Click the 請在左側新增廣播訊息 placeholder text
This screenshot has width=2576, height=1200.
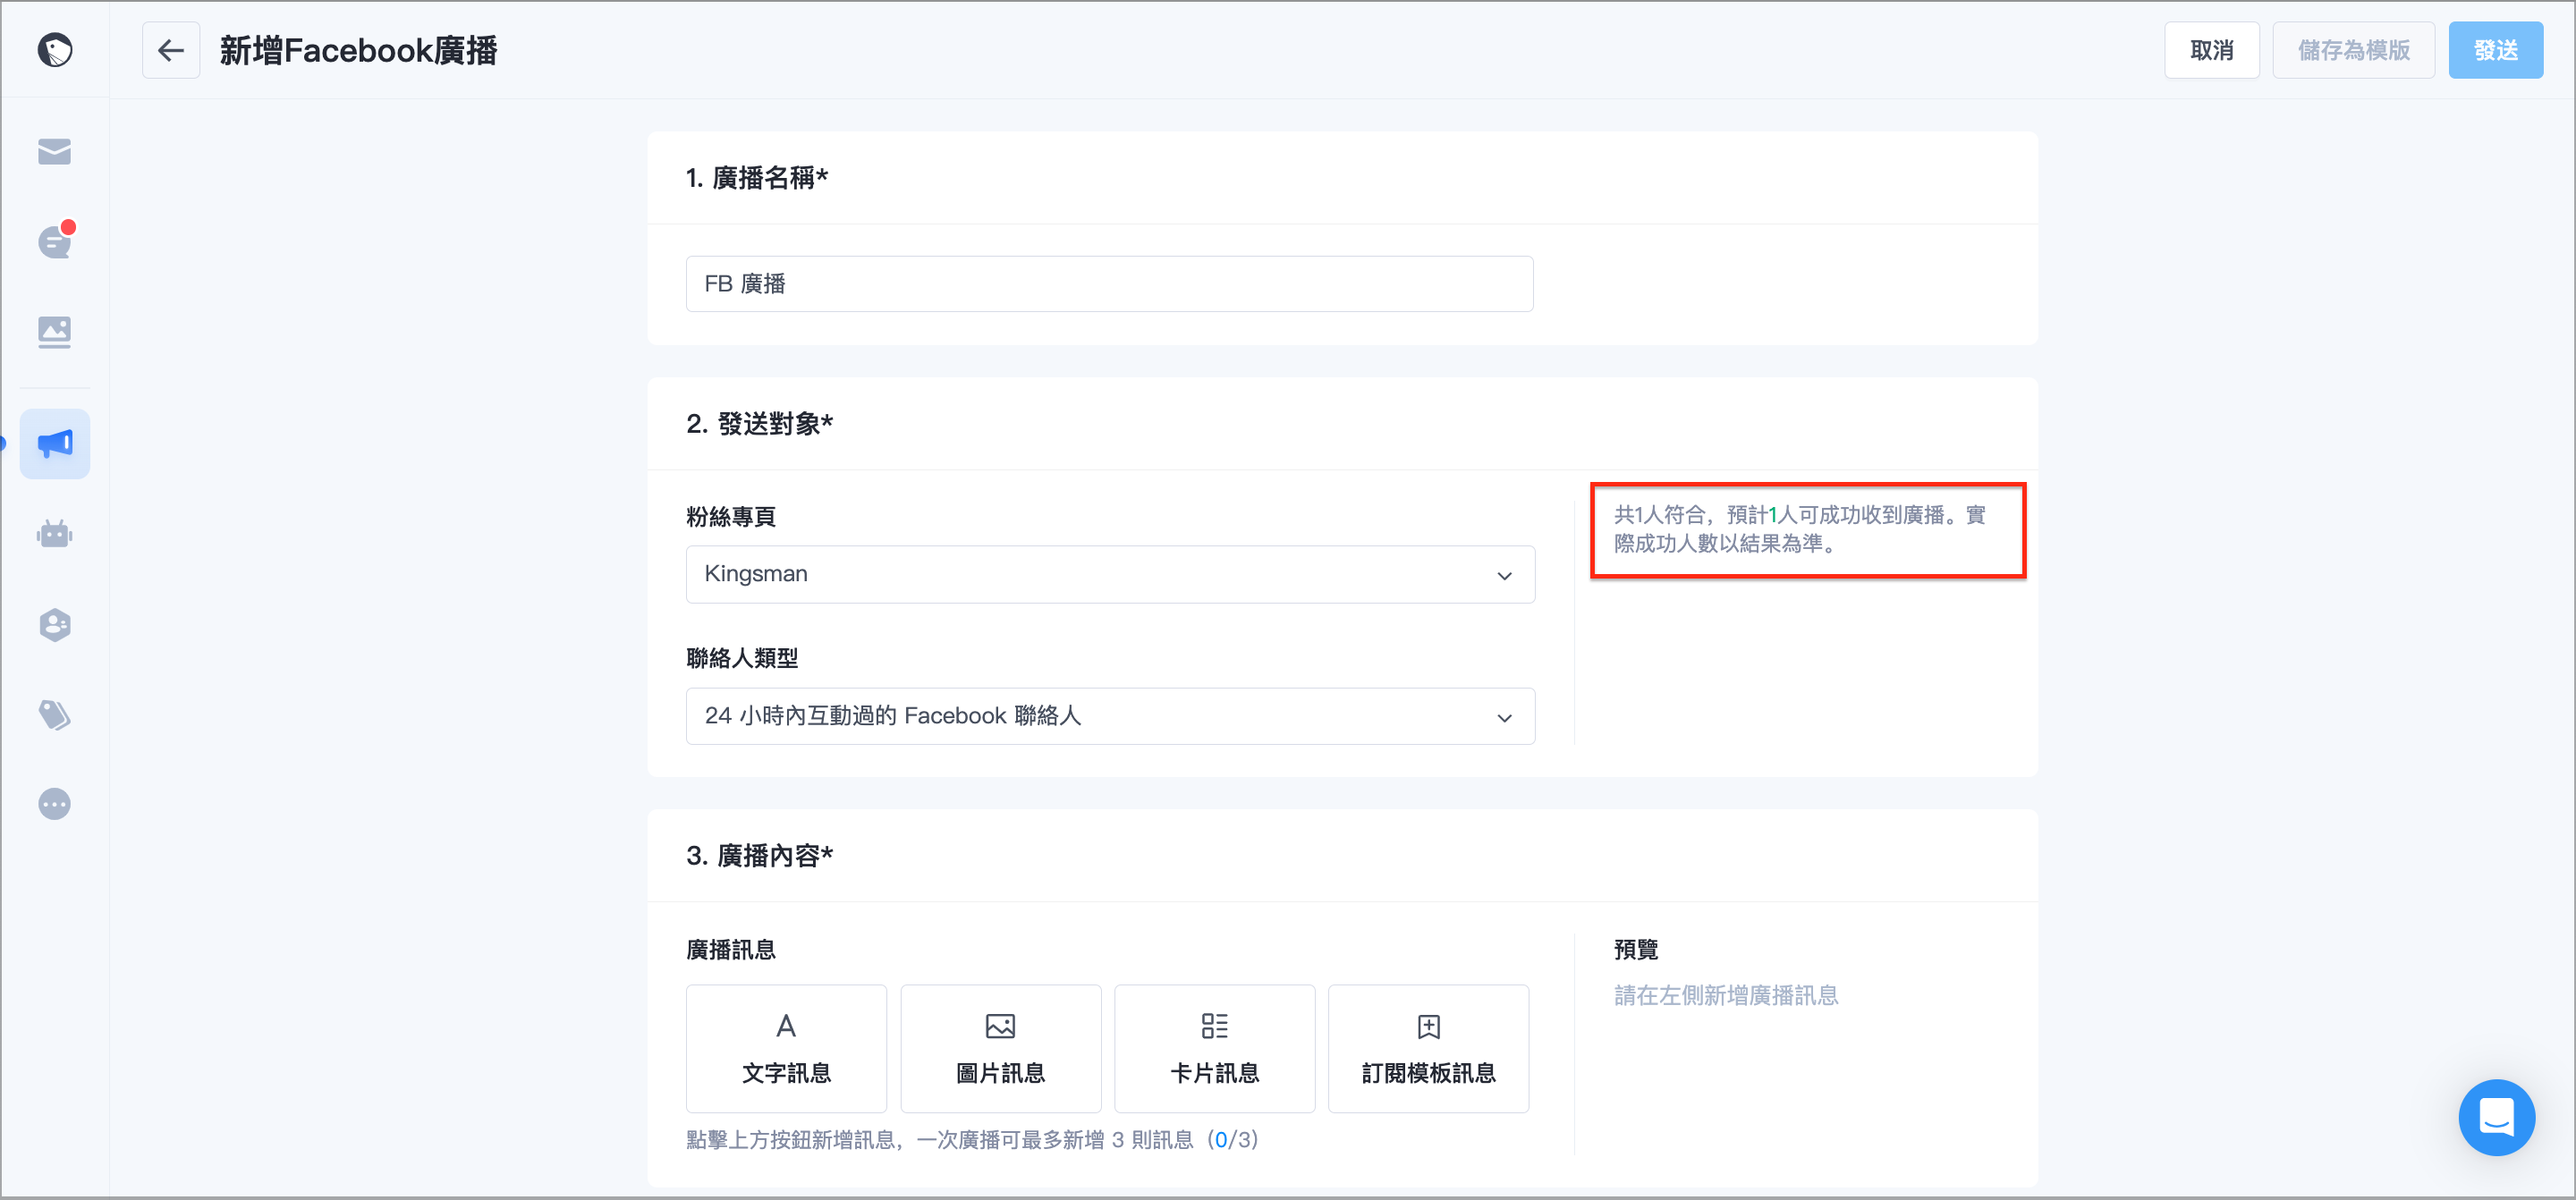(1726, 996)
